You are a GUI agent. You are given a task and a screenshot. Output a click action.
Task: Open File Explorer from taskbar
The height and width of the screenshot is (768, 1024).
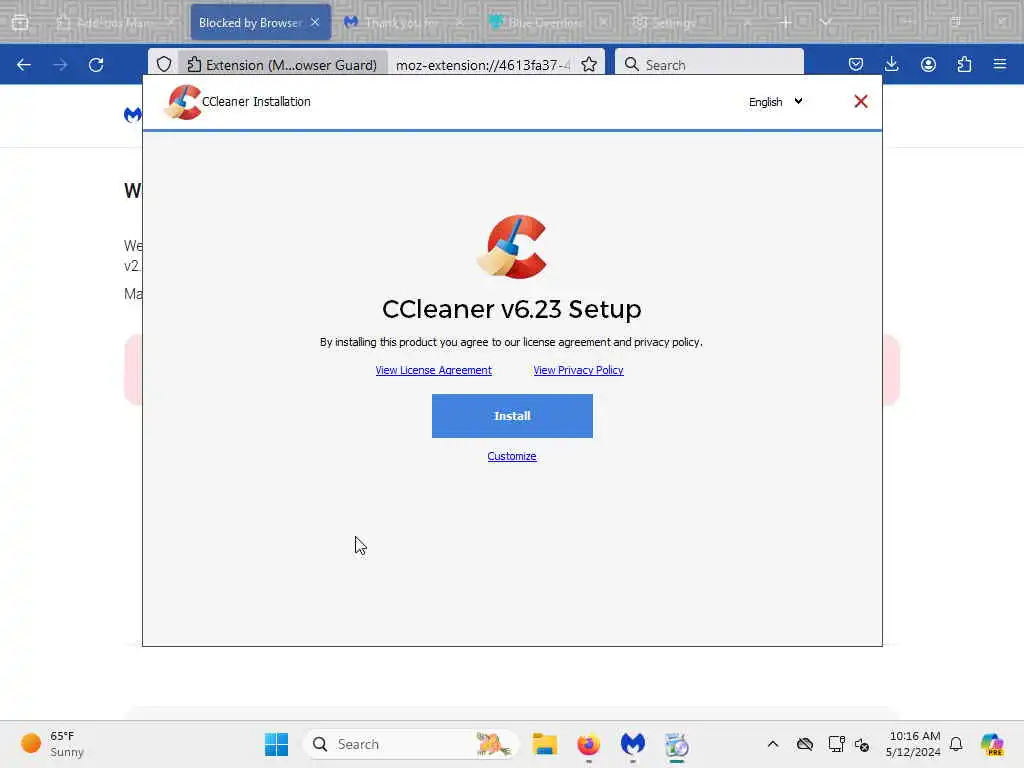tap(544, 744)
